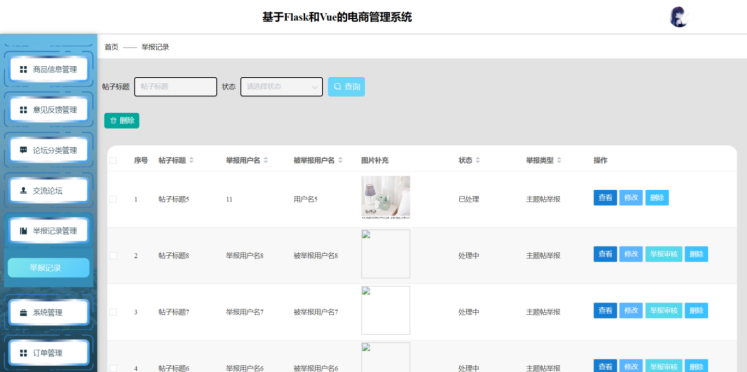Click 修改 for 帖子标题5 row
The width and height of the screenshot is (747, 372).
coord(631,198)
